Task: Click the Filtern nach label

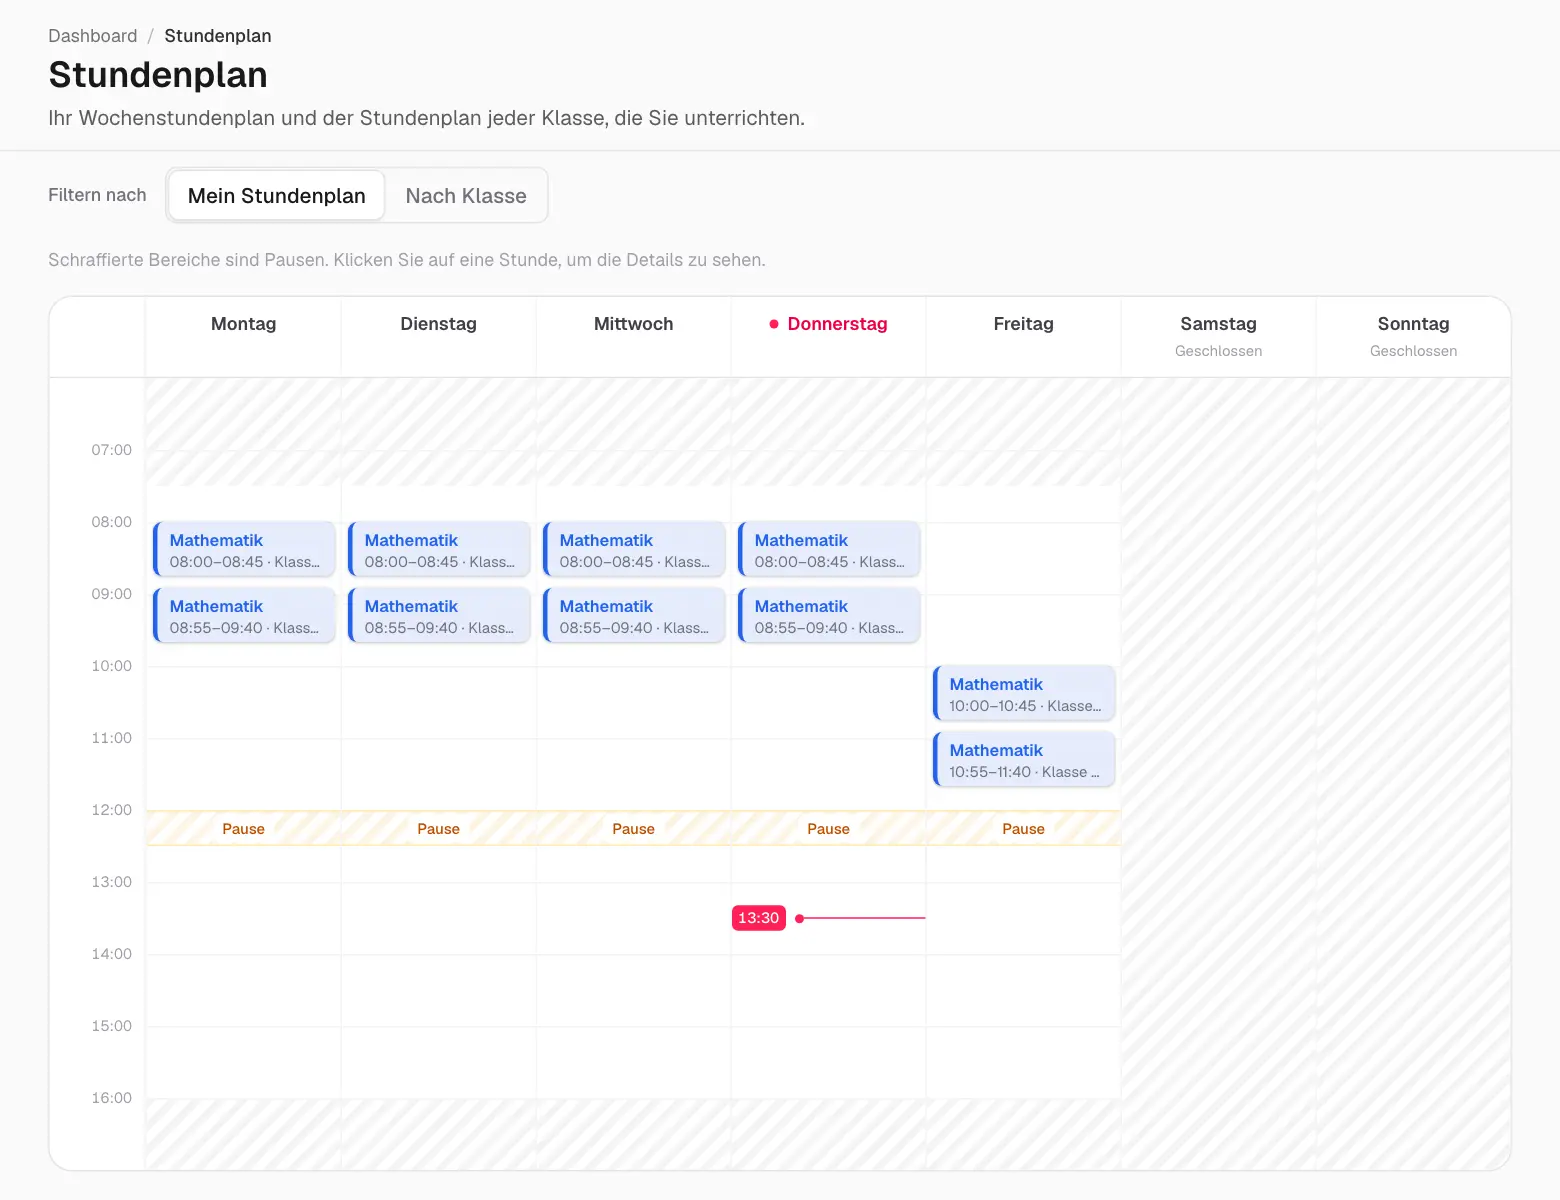Action: [97, 195]
